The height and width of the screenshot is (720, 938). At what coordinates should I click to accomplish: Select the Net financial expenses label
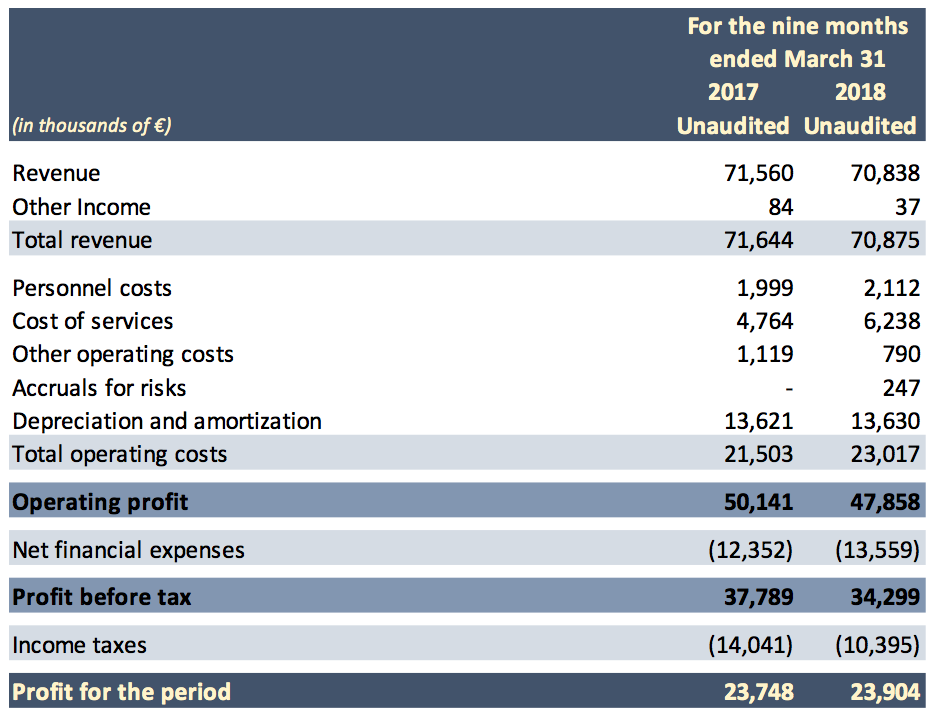pyautogui.click(x=128, y=549)
